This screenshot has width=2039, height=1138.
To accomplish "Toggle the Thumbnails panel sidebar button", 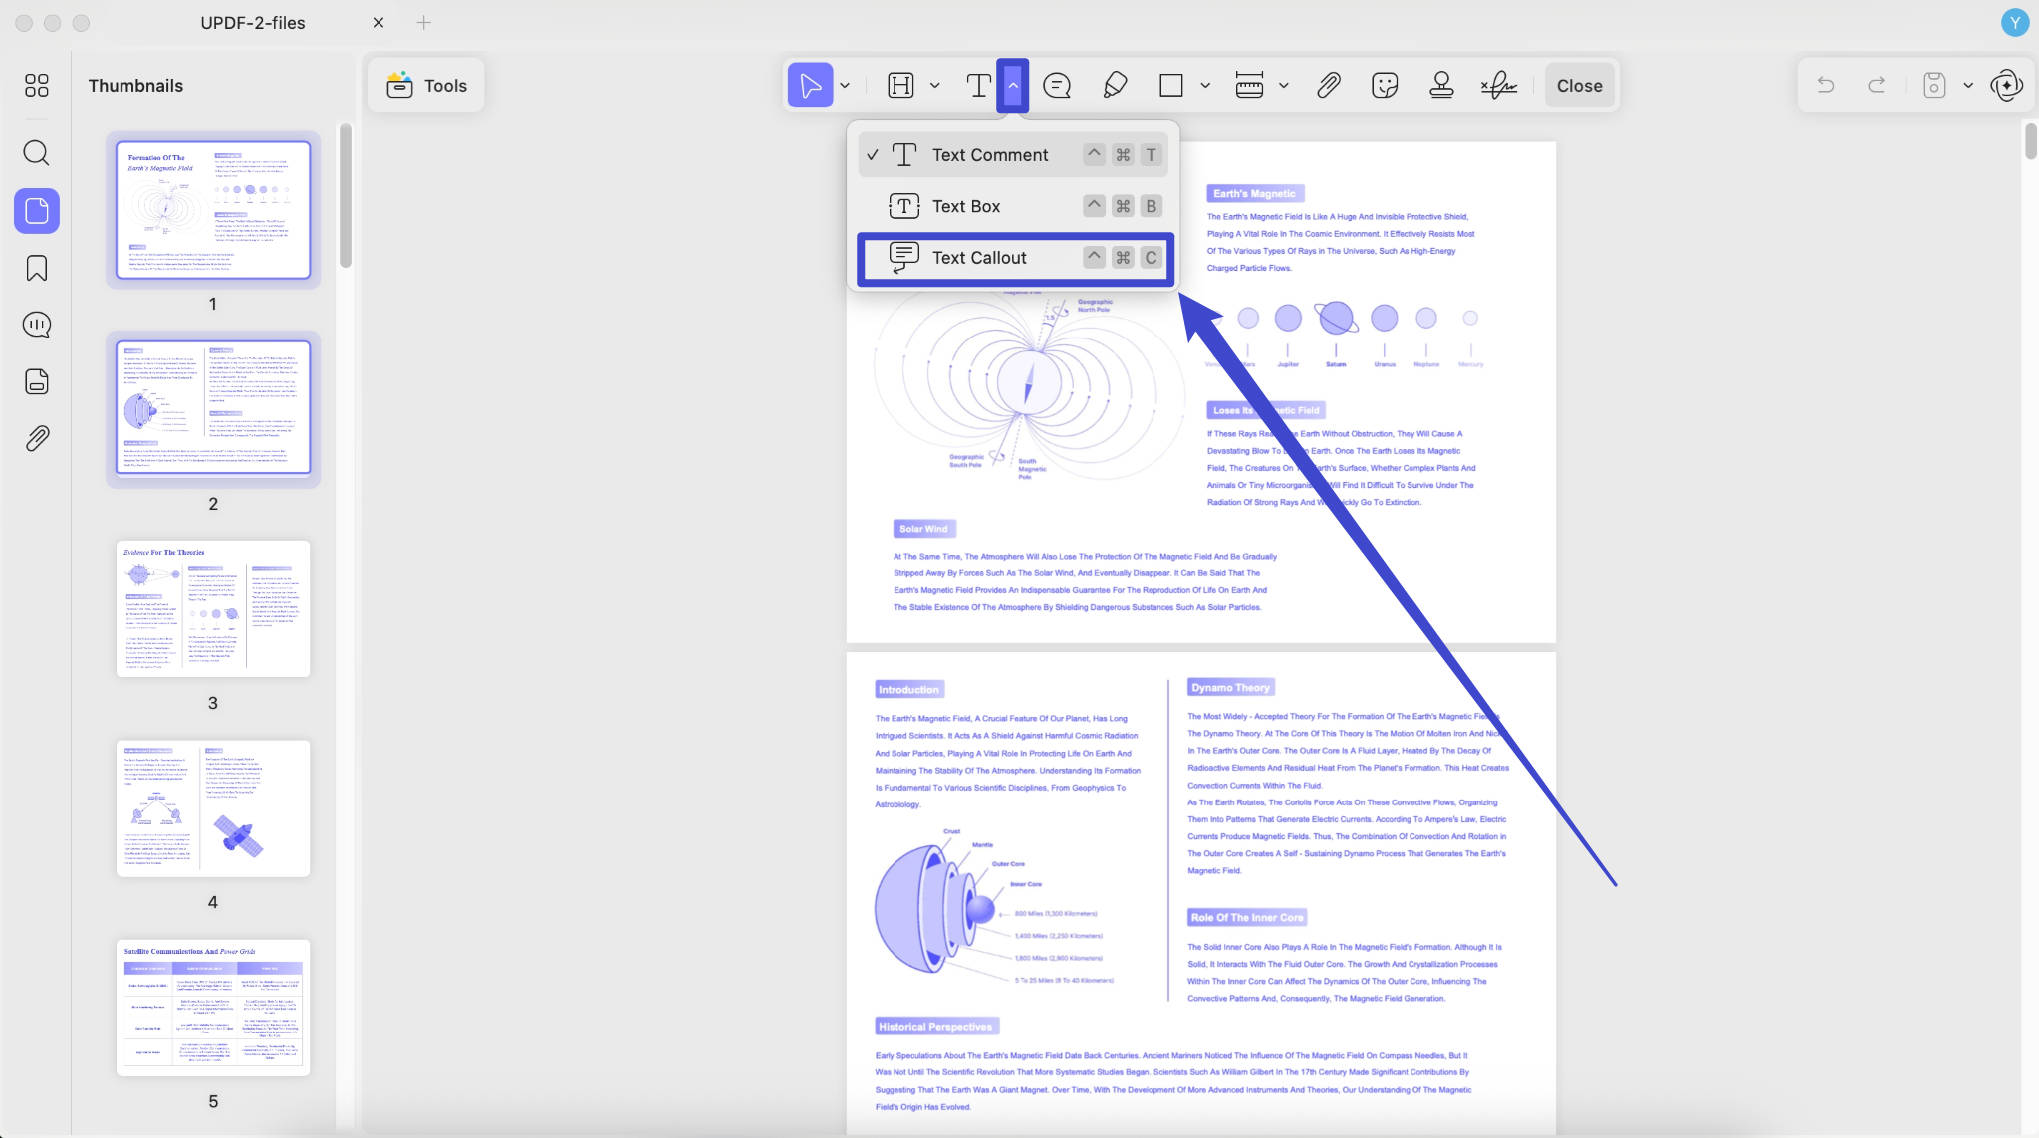I will 36,211.
